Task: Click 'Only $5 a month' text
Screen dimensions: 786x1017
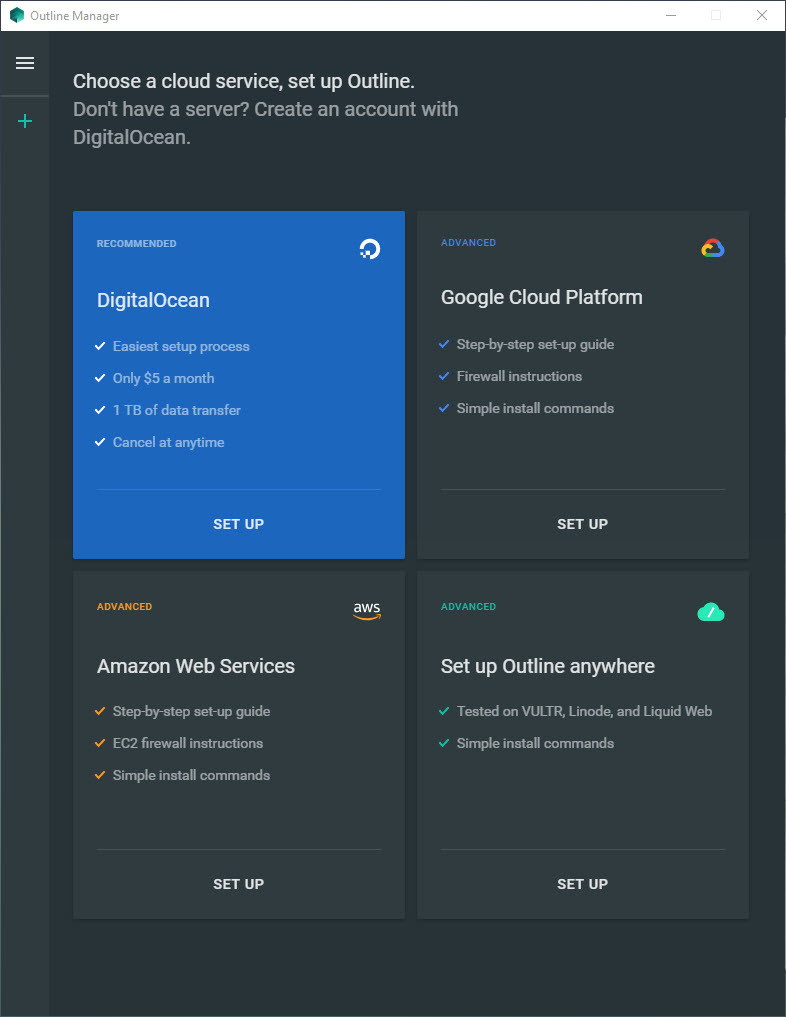Action: (163, 378)
